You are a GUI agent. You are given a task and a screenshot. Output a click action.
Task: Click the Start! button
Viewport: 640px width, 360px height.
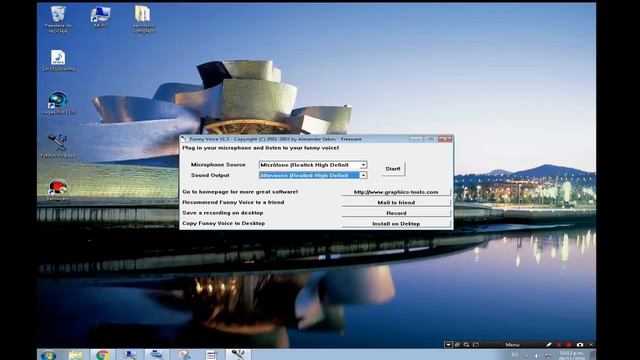click(x=393, y=169)
